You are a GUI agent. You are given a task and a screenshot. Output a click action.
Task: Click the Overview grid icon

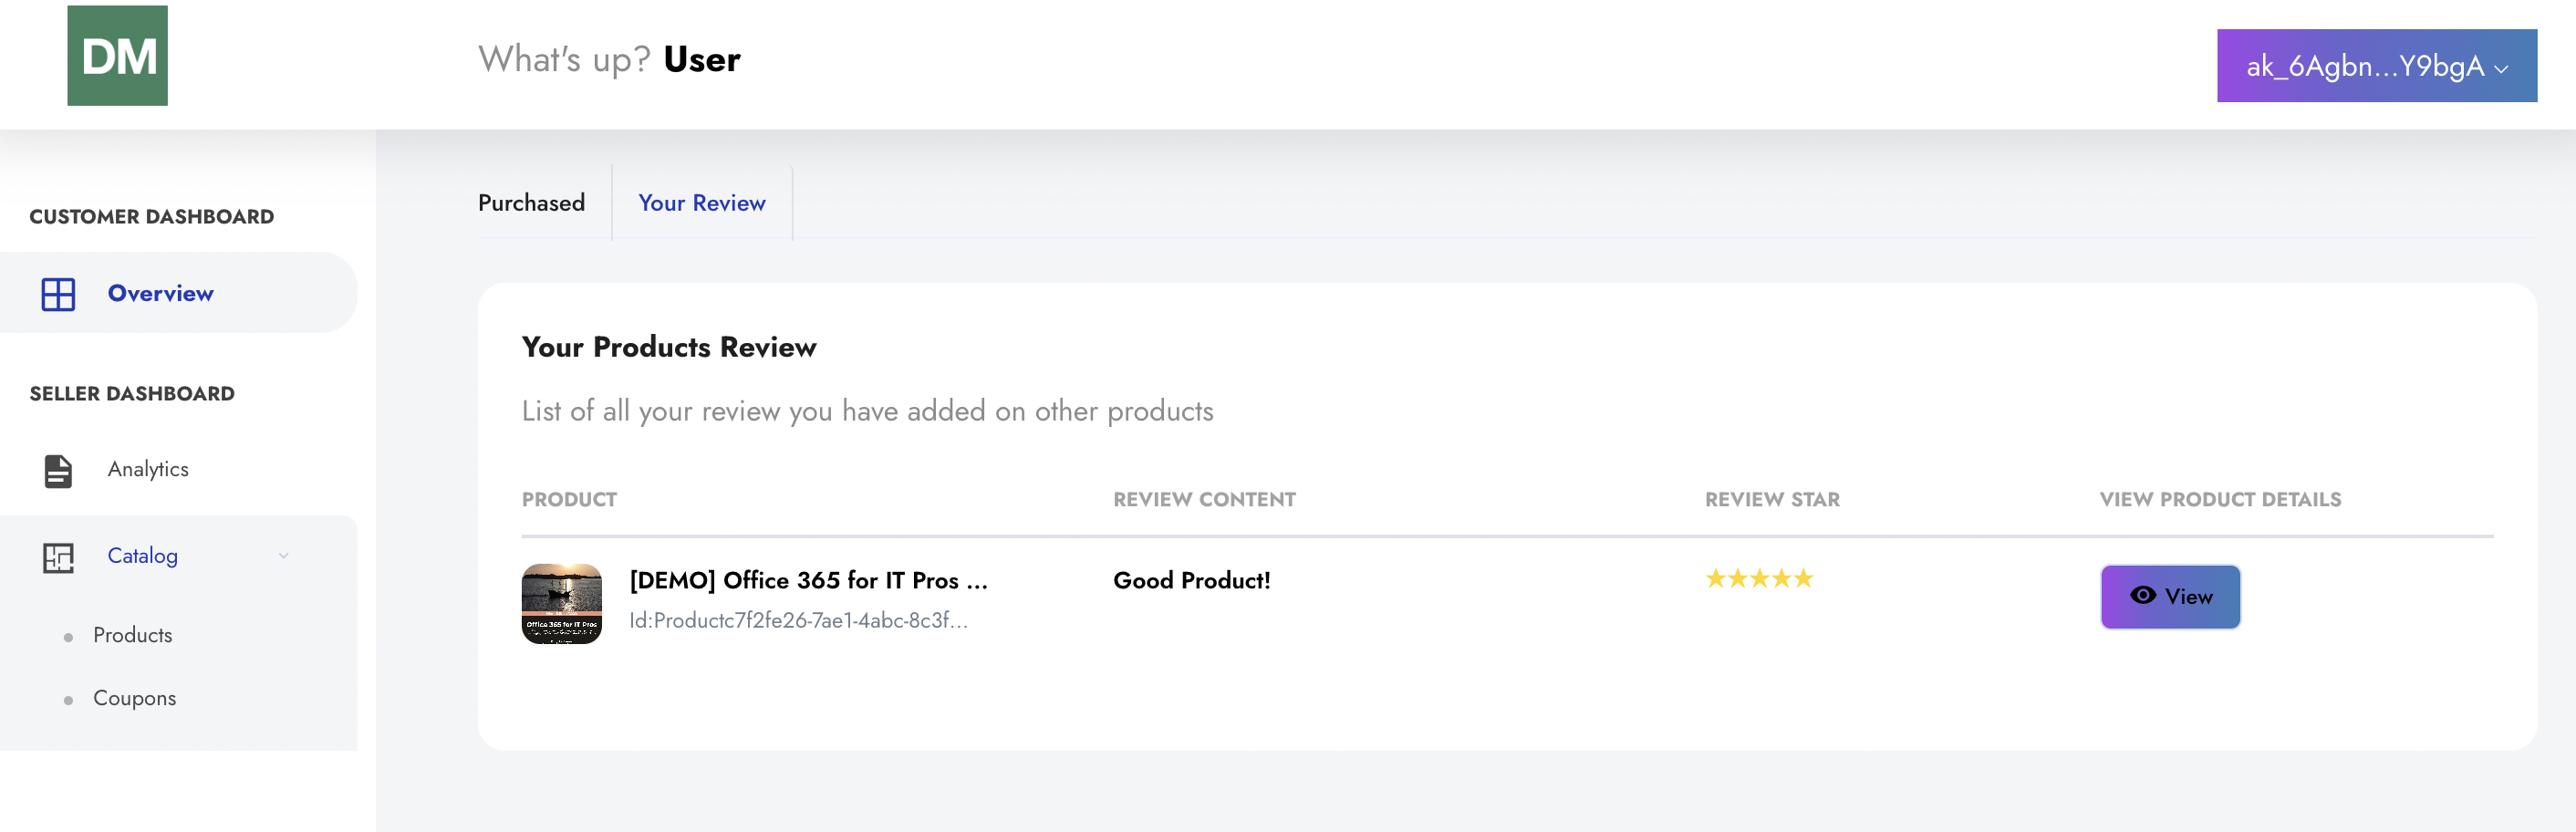click(58, 294)
